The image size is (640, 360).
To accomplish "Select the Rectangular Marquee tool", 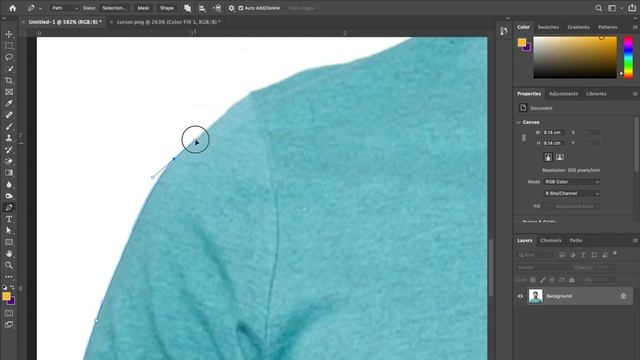I will 9,46.
